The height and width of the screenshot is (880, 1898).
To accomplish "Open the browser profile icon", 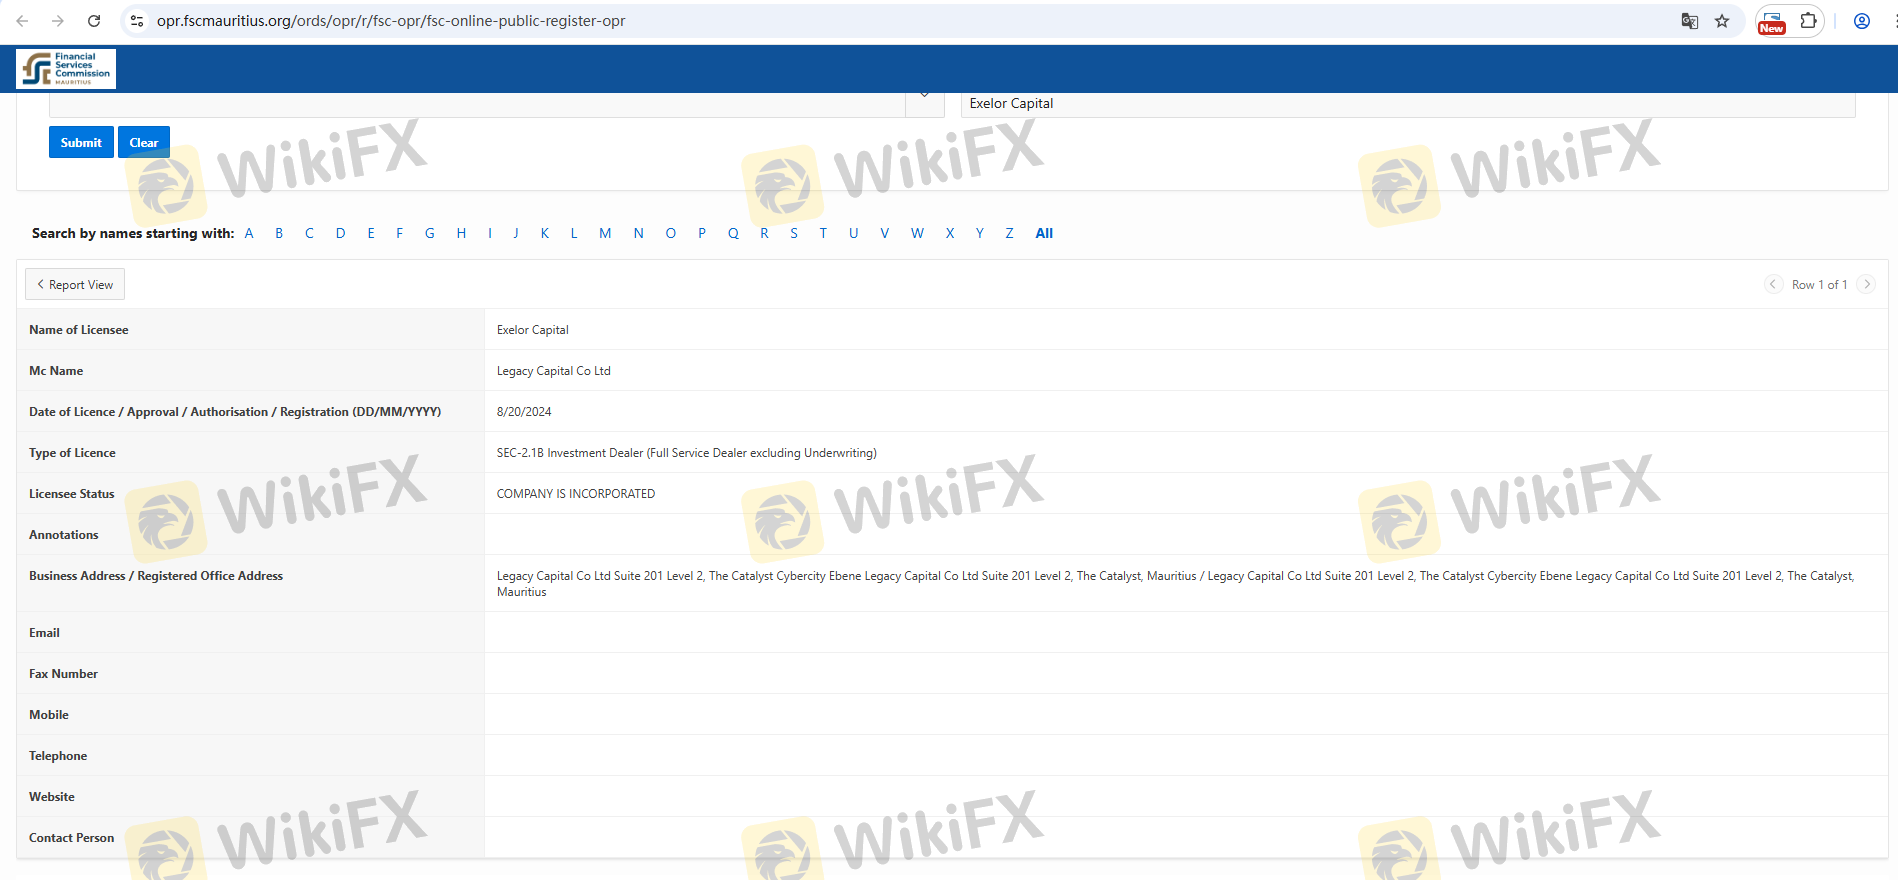I will (1861, 21).
